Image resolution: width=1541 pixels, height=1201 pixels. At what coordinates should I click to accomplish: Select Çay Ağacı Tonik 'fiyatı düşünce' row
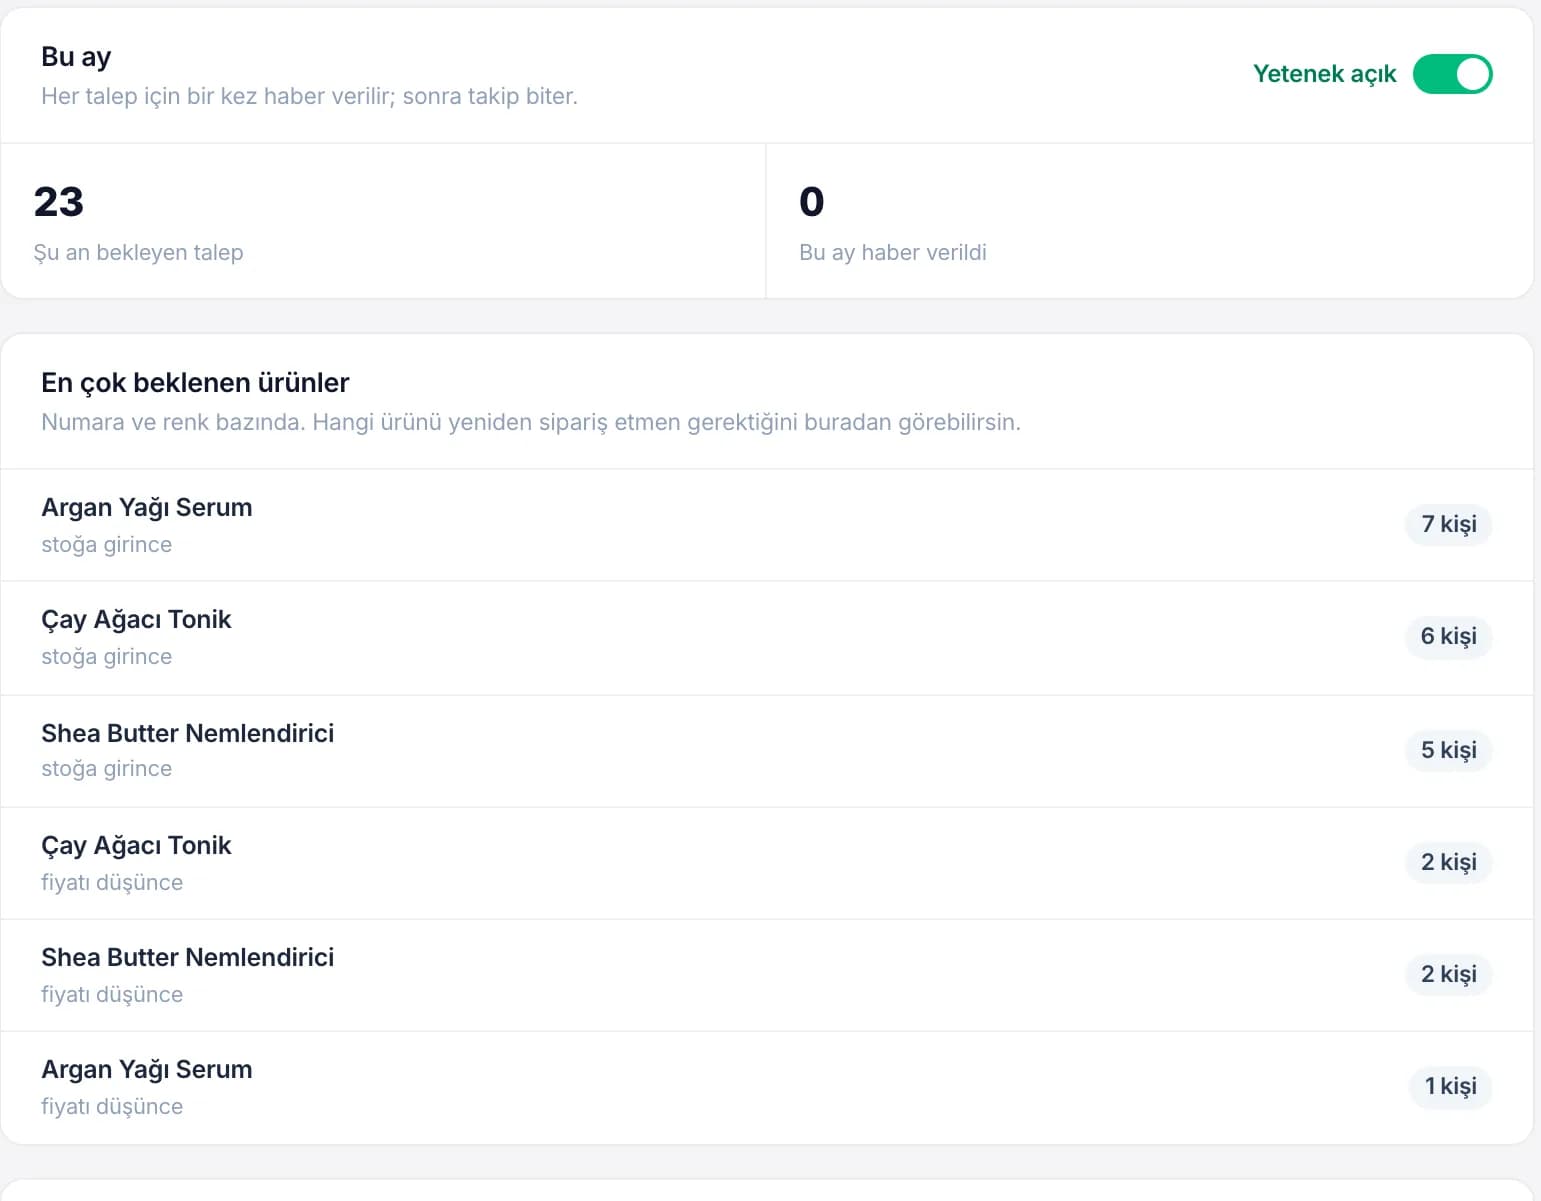point(767,863)
